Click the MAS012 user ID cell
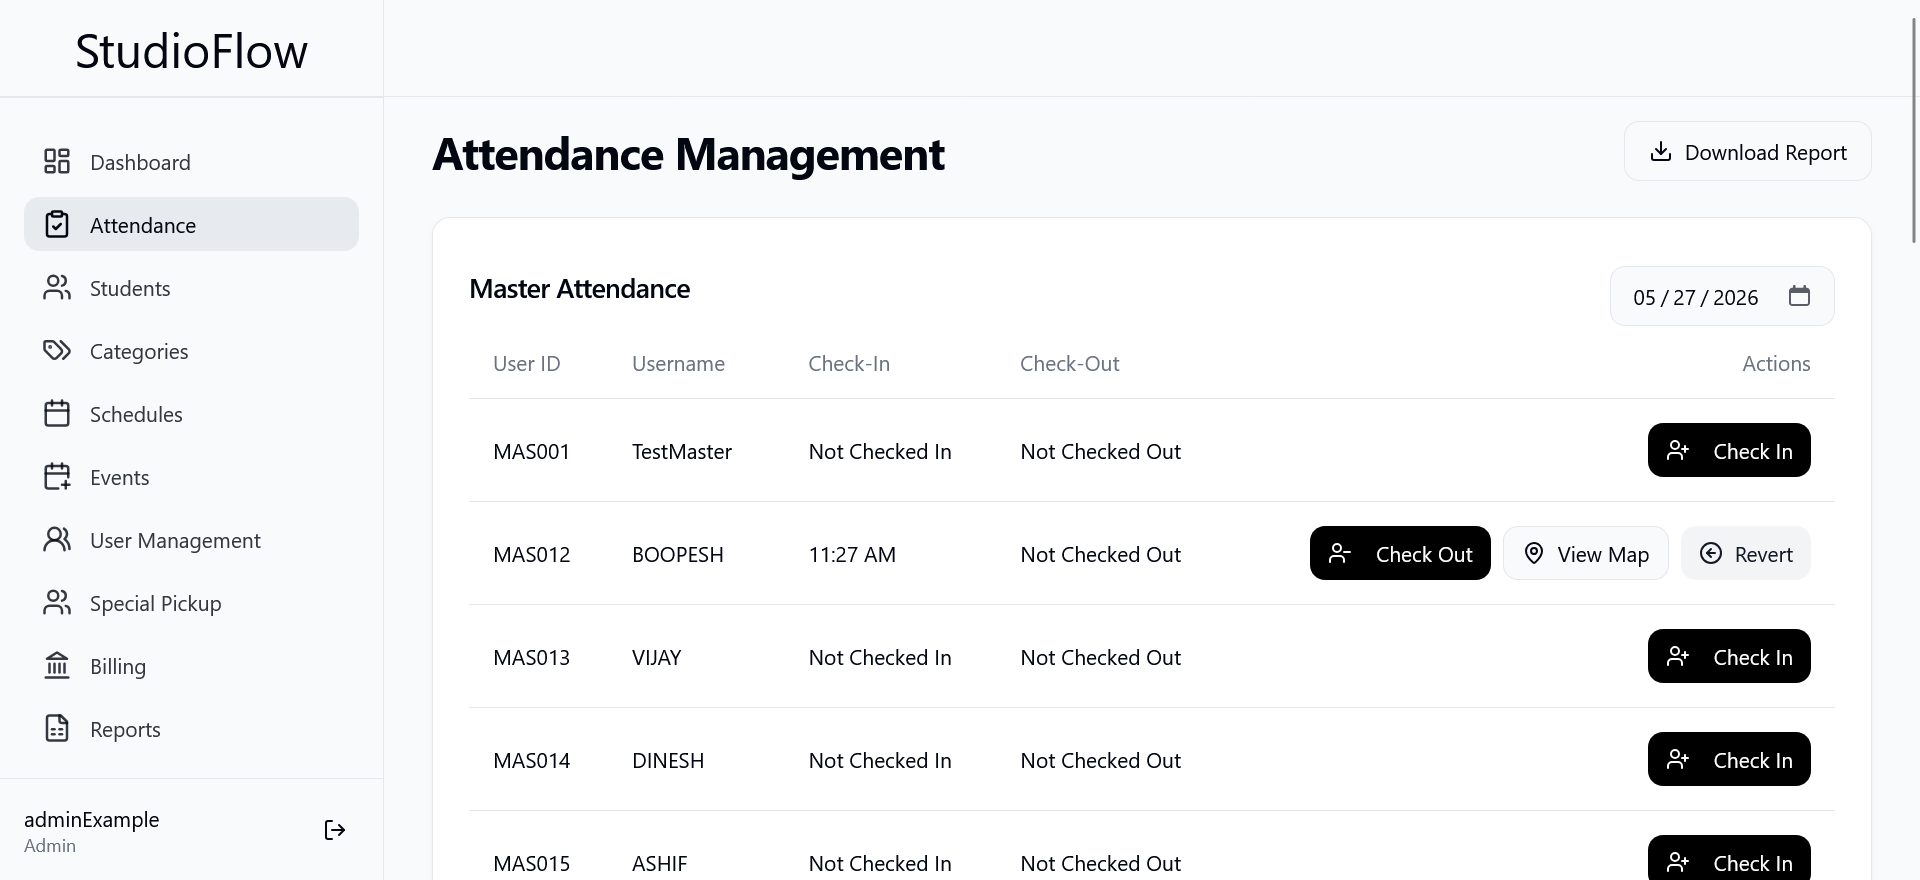Image resolution: width=1920 pixels, height=880 pixels. point(531,554)
